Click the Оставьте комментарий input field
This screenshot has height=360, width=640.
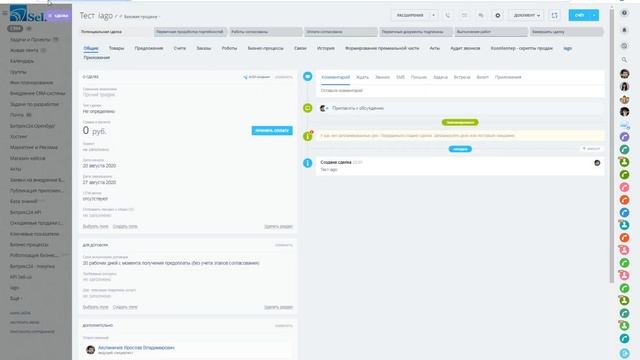(x=460, y=91)
